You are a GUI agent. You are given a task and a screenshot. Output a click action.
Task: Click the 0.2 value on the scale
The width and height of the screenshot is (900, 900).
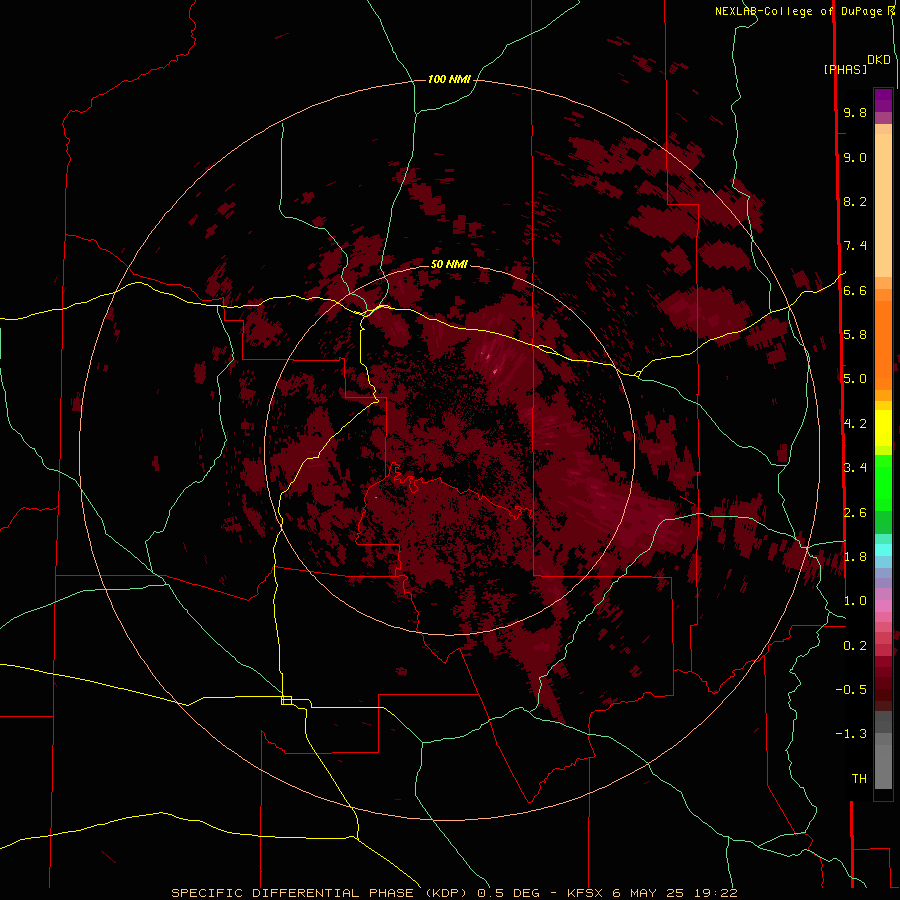tap(855, 646)
